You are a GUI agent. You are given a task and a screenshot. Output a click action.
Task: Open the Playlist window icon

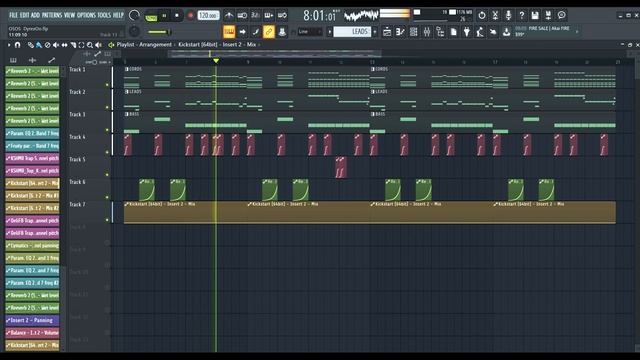coord(387,31)
